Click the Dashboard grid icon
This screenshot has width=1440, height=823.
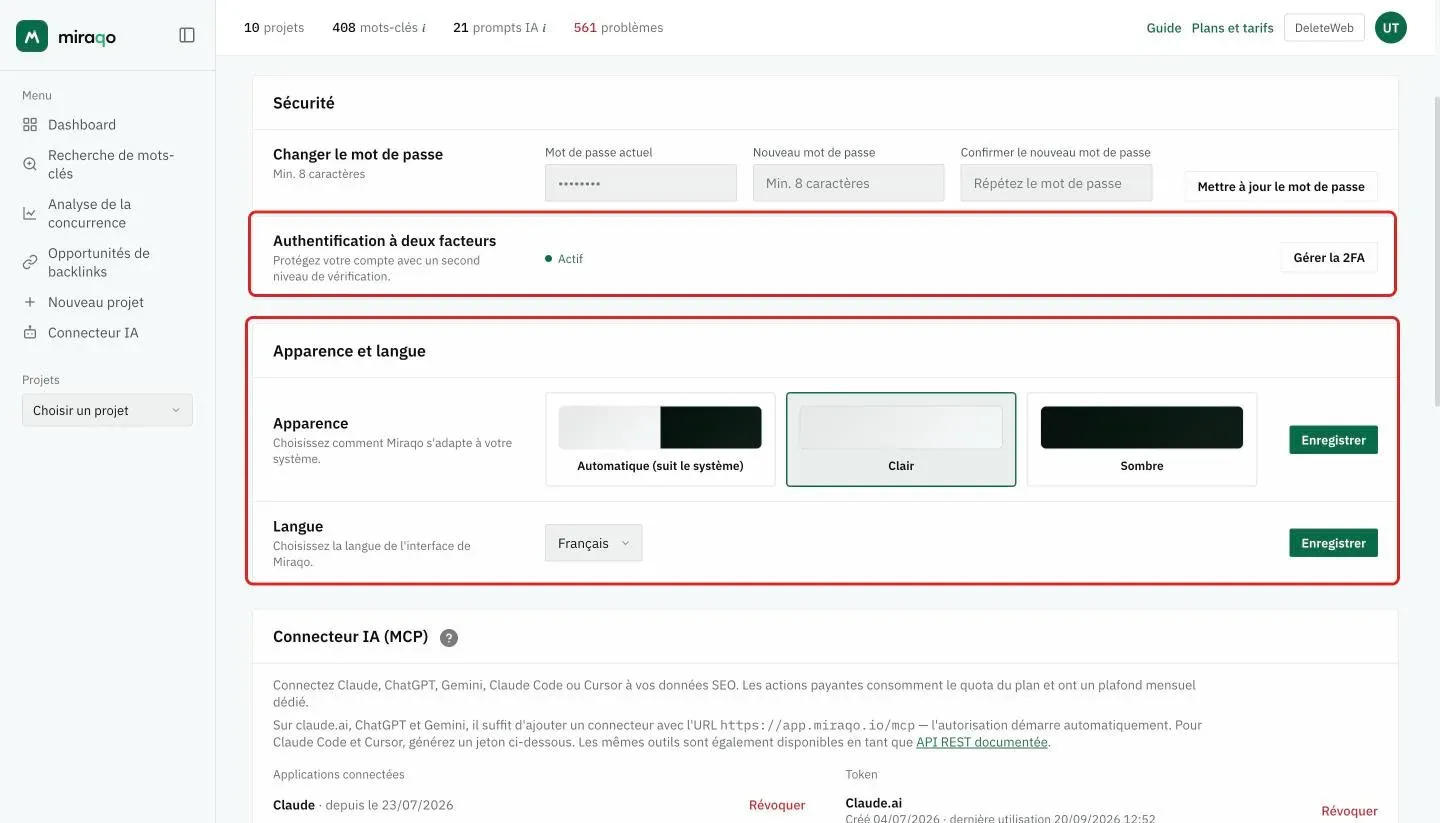(30, 125)
